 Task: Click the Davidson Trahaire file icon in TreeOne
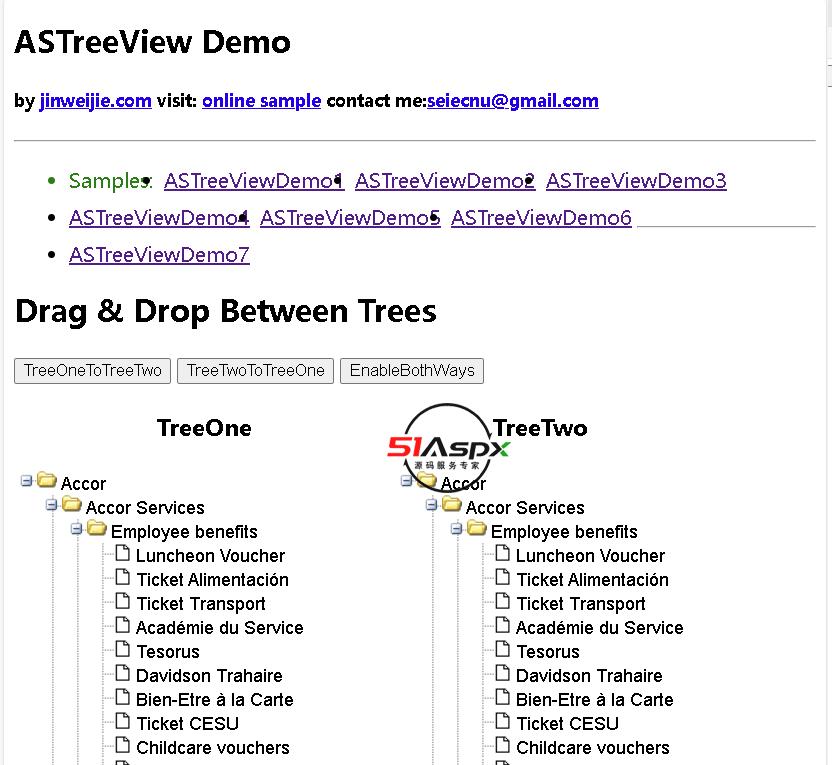click(123, 673)
